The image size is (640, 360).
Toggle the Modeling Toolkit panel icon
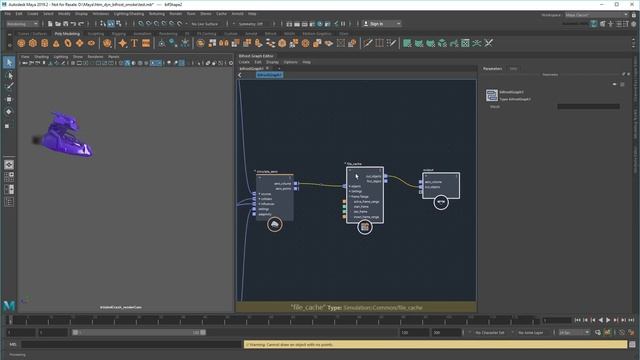pyautogui.click(x=594, y=24)
